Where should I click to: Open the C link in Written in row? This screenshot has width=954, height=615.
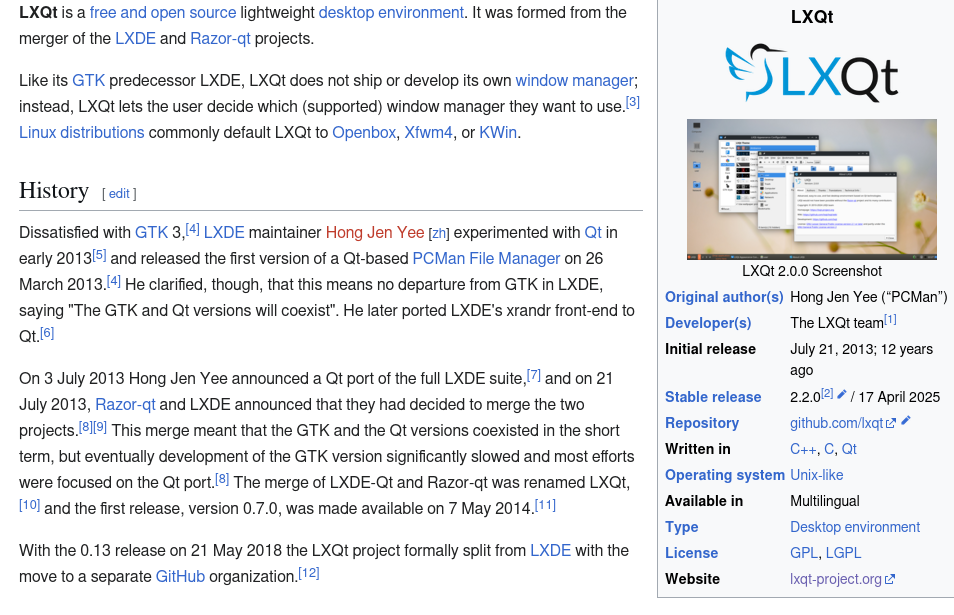point(829,450)
